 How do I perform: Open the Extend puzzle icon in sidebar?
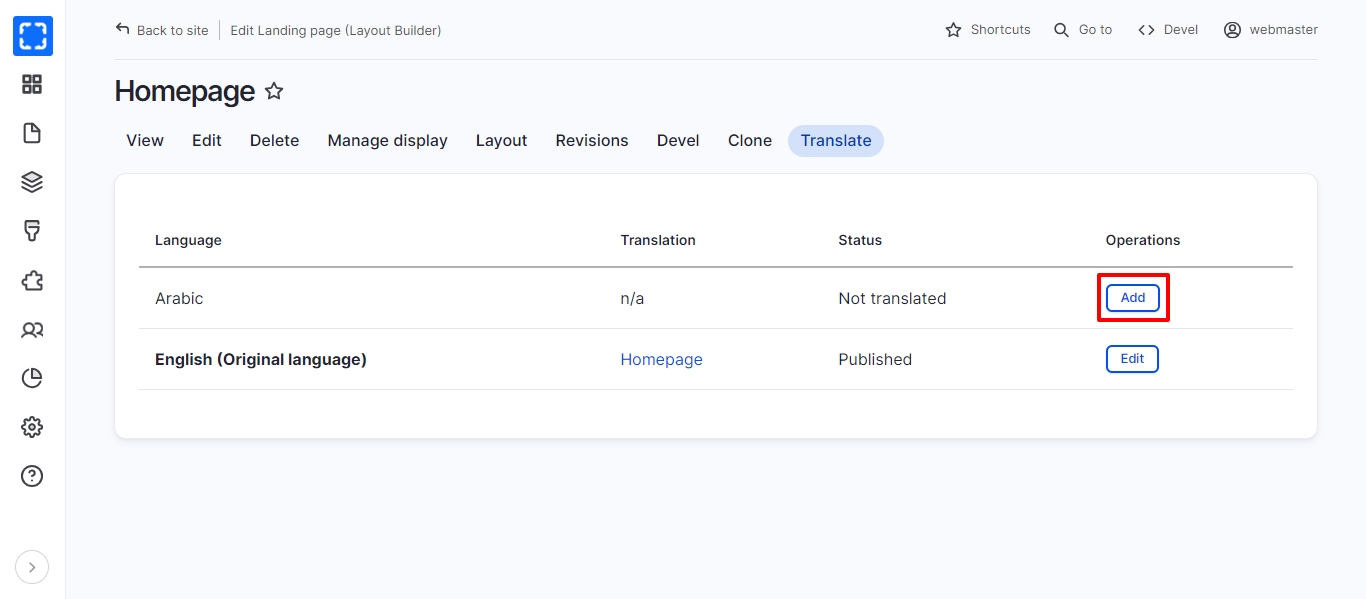tap(32, 280)
